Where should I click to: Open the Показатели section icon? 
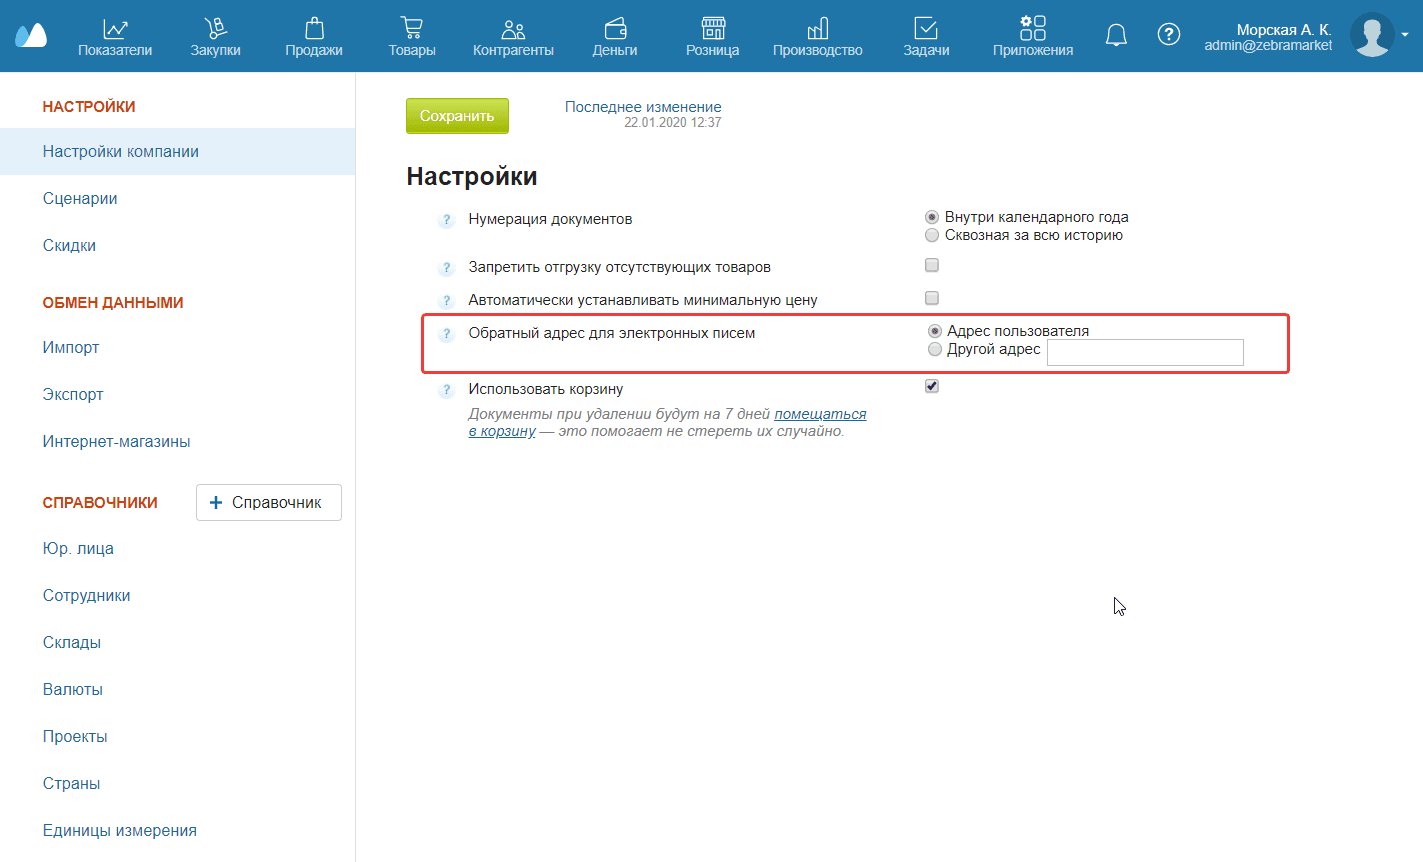point(115,28)
